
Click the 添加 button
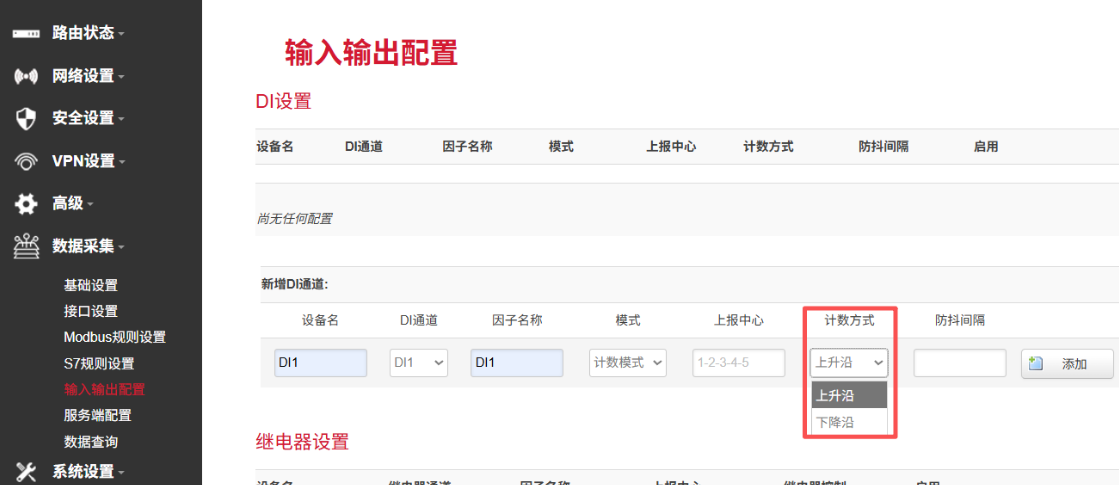1067,363
